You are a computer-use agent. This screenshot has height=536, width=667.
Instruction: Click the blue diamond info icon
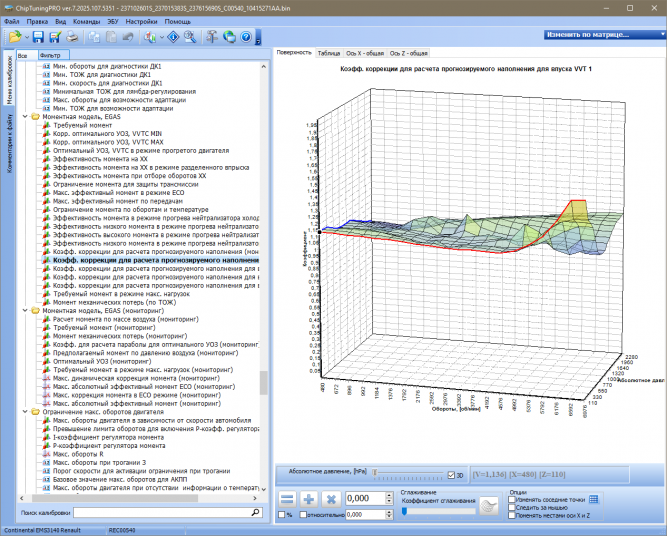point(173,37)
